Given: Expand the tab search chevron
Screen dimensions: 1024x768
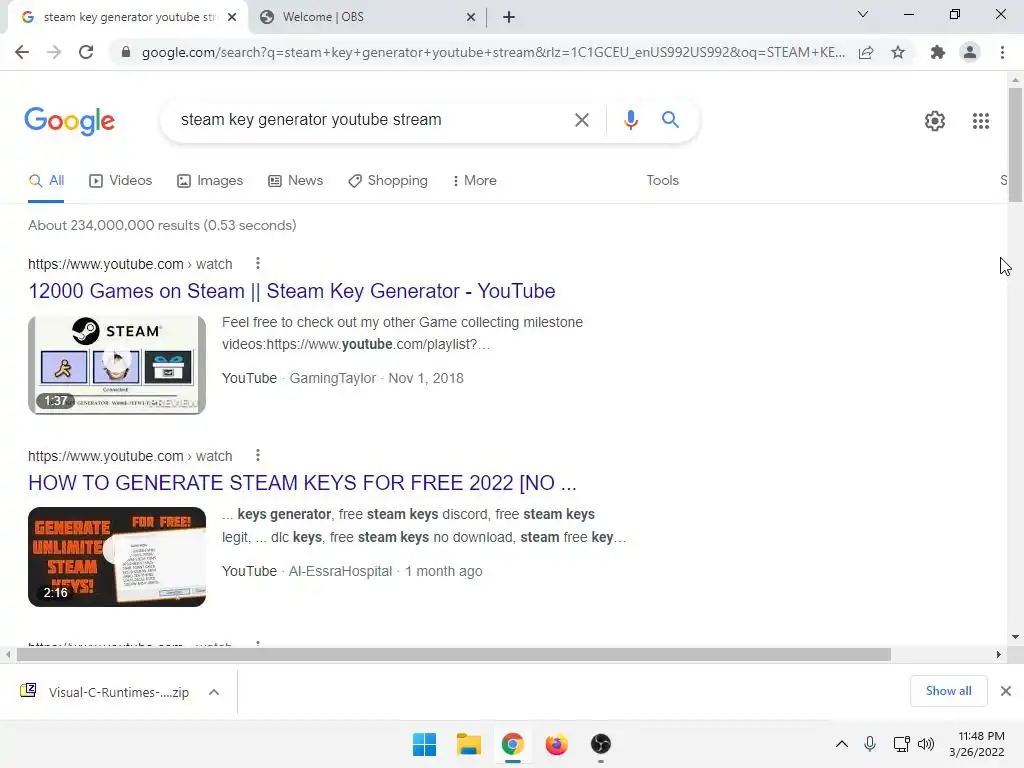Looking at the screenshot, I should tap(863, 14).
